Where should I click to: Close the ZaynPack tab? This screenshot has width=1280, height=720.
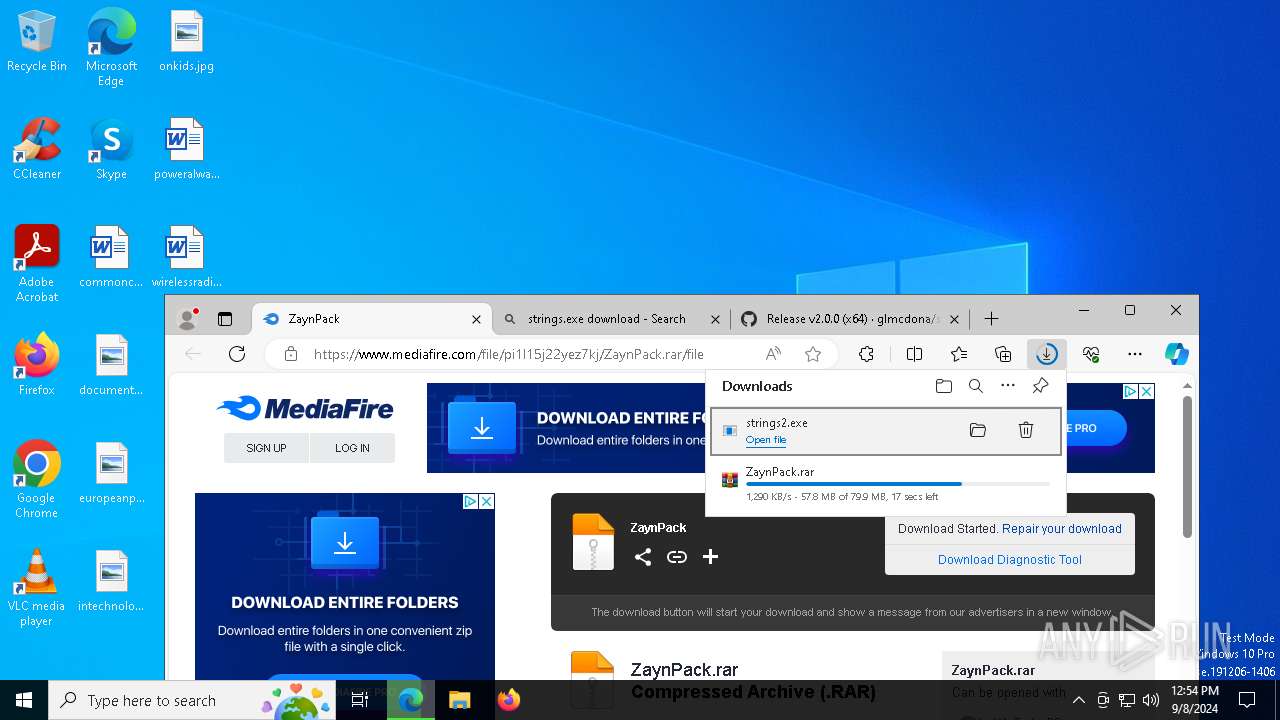[x=476, y=319]
